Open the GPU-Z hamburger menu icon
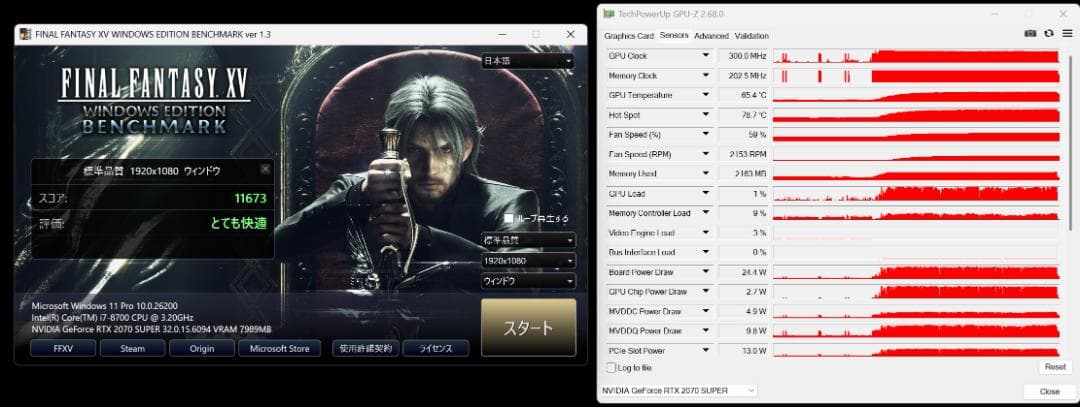 [x=1067, y=33]
